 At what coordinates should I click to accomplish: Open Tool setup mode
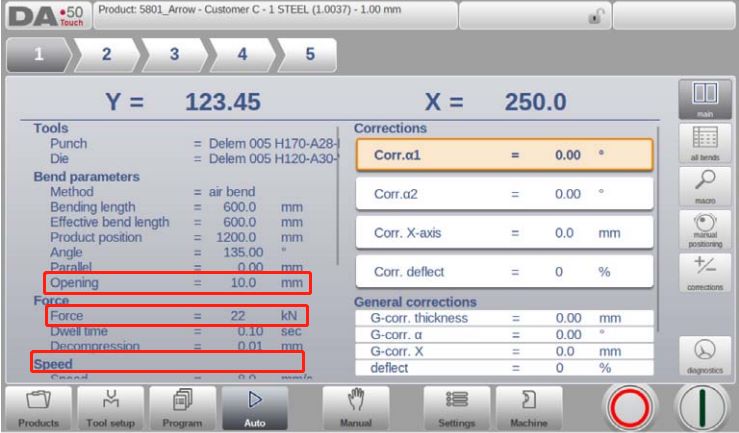point(111,408)
